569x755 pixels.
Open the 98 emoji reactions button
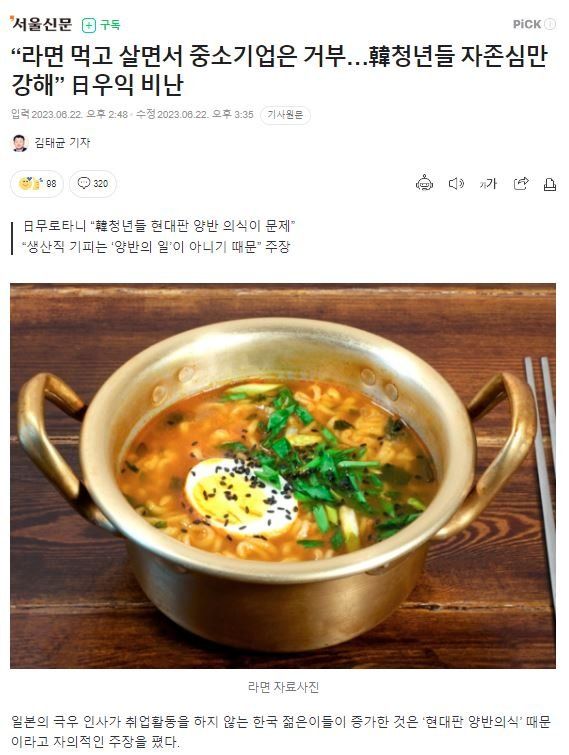point(37,183)
